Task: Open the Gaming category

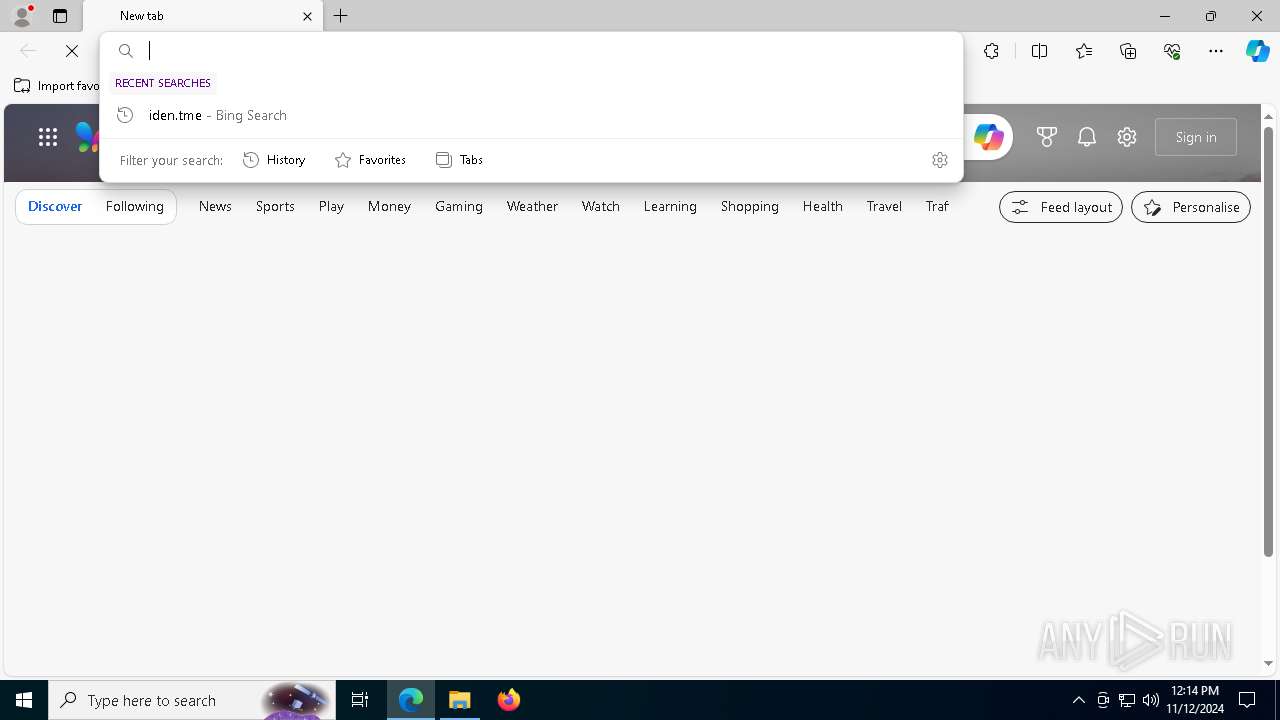Action: [459, 206]
